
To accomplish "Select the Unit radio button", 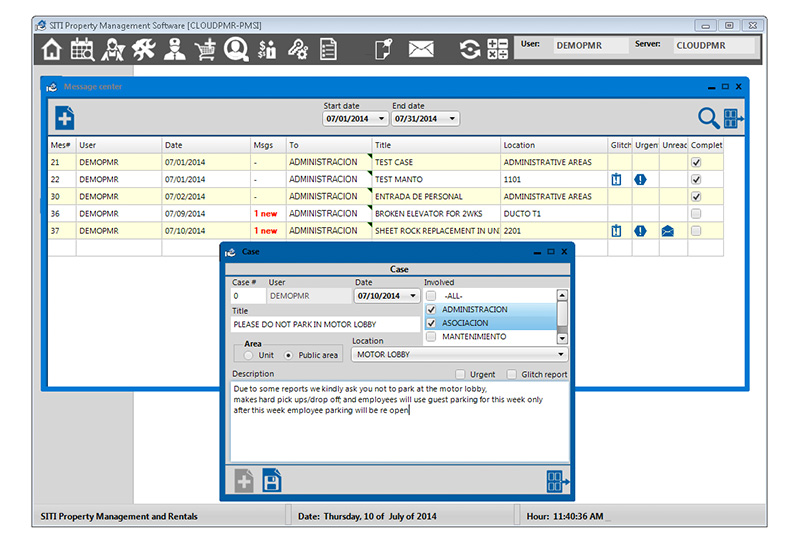I will 248,355.
